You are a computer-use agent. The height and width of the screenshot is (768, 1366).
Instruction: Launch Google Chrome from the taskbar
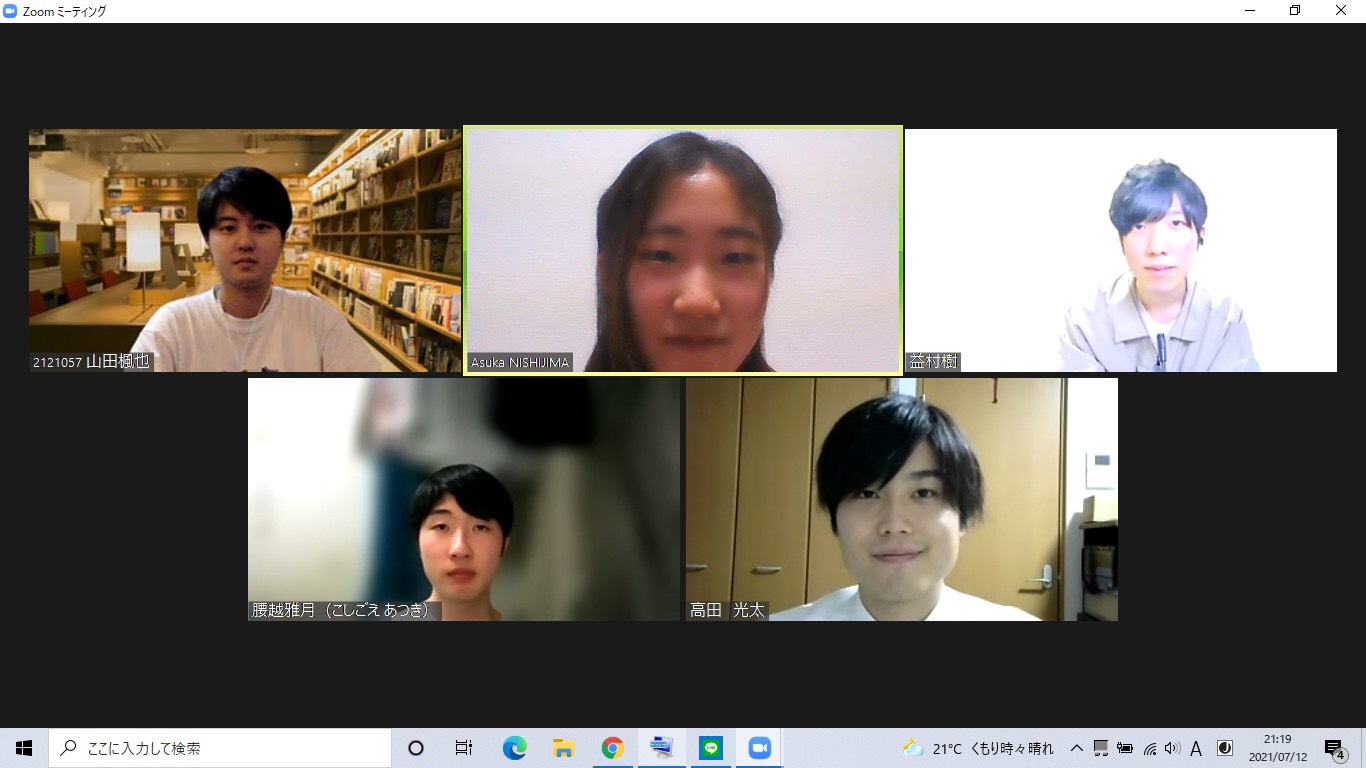point(612,748)
